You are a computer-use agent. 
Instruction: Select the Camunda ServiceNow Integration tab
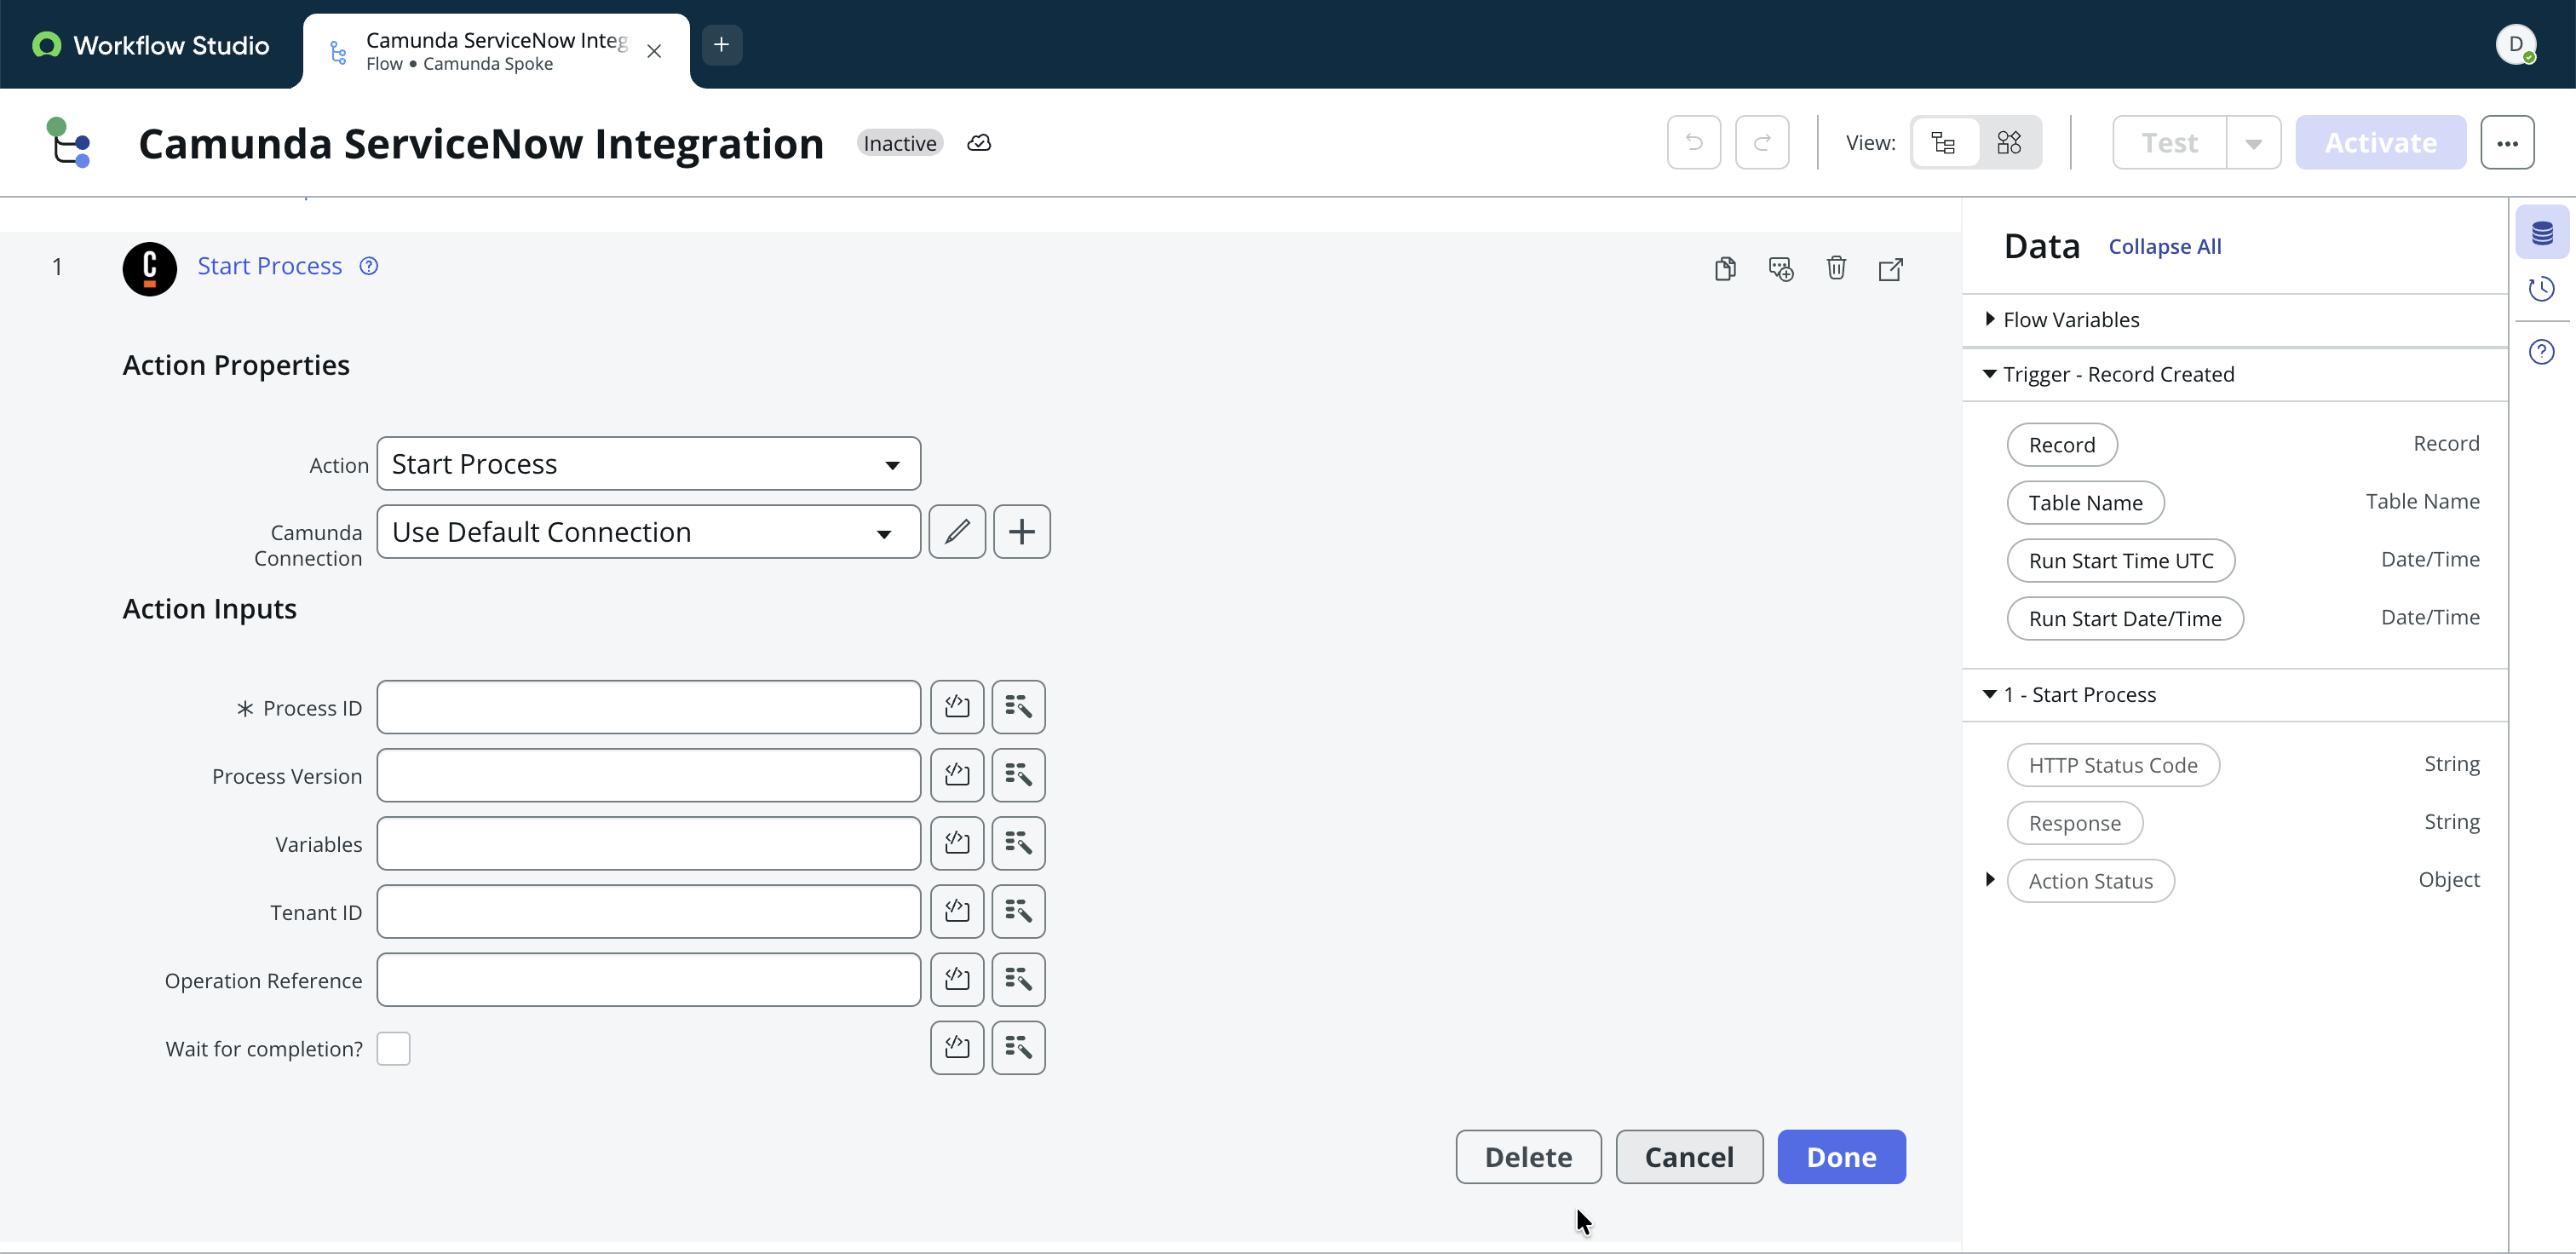(496, 51)
